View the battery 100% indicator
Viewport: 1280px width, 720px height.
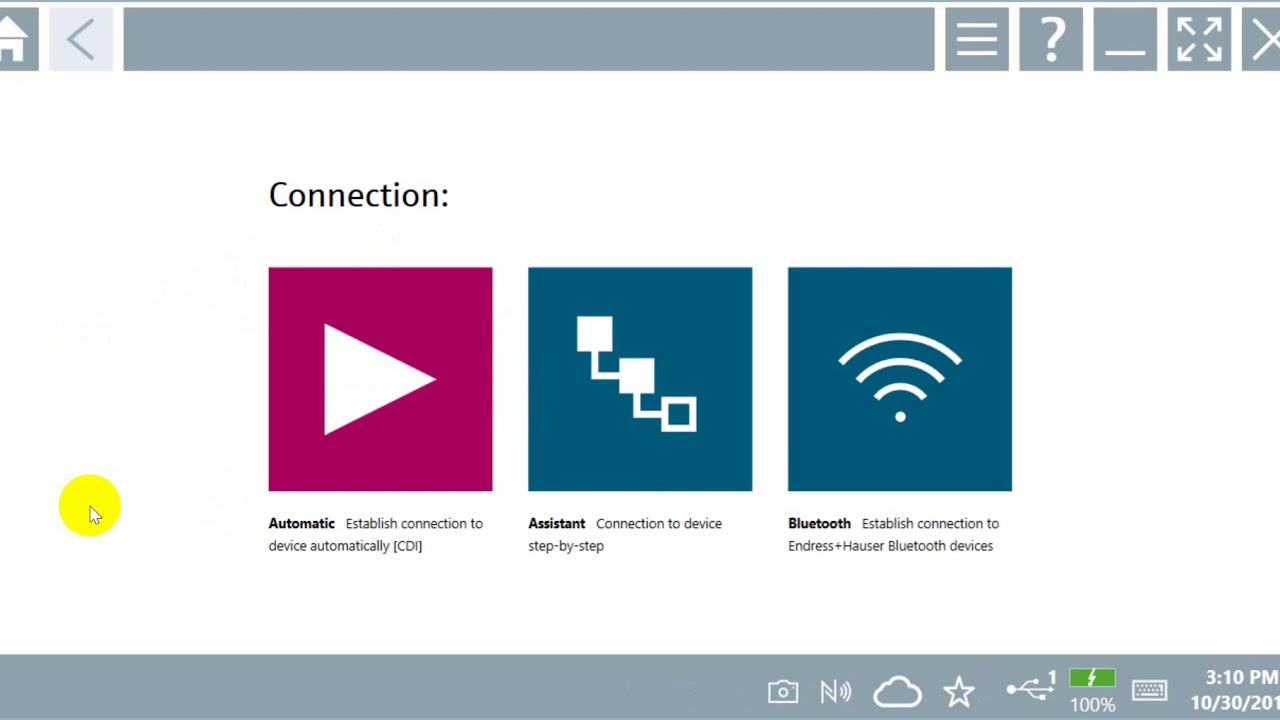pos(1092,692)
